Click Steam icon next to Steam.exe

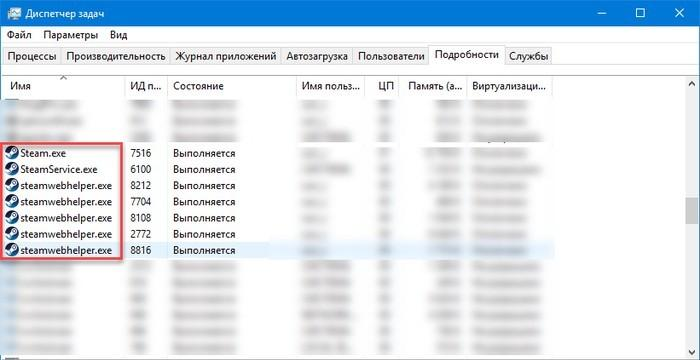pos(12,153)
